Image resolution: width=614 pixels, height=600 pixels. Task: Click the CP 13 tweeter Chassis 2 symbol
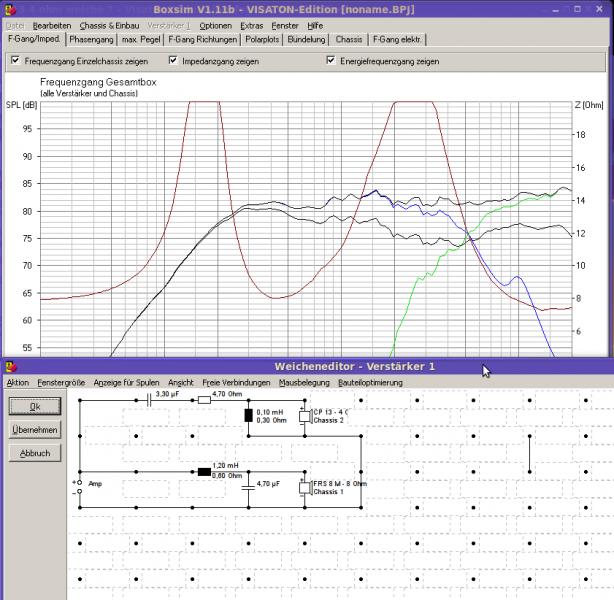(x=305, y=416)
